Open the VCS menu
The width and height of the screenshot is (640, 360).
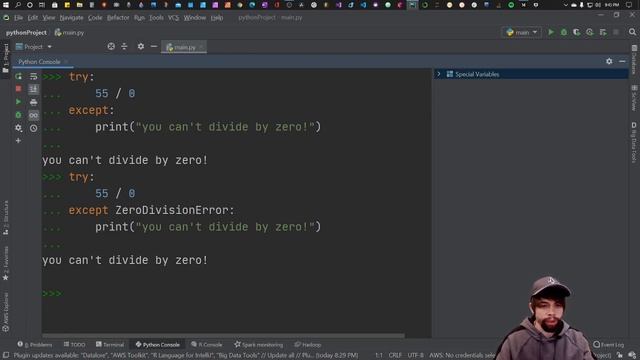173,18
